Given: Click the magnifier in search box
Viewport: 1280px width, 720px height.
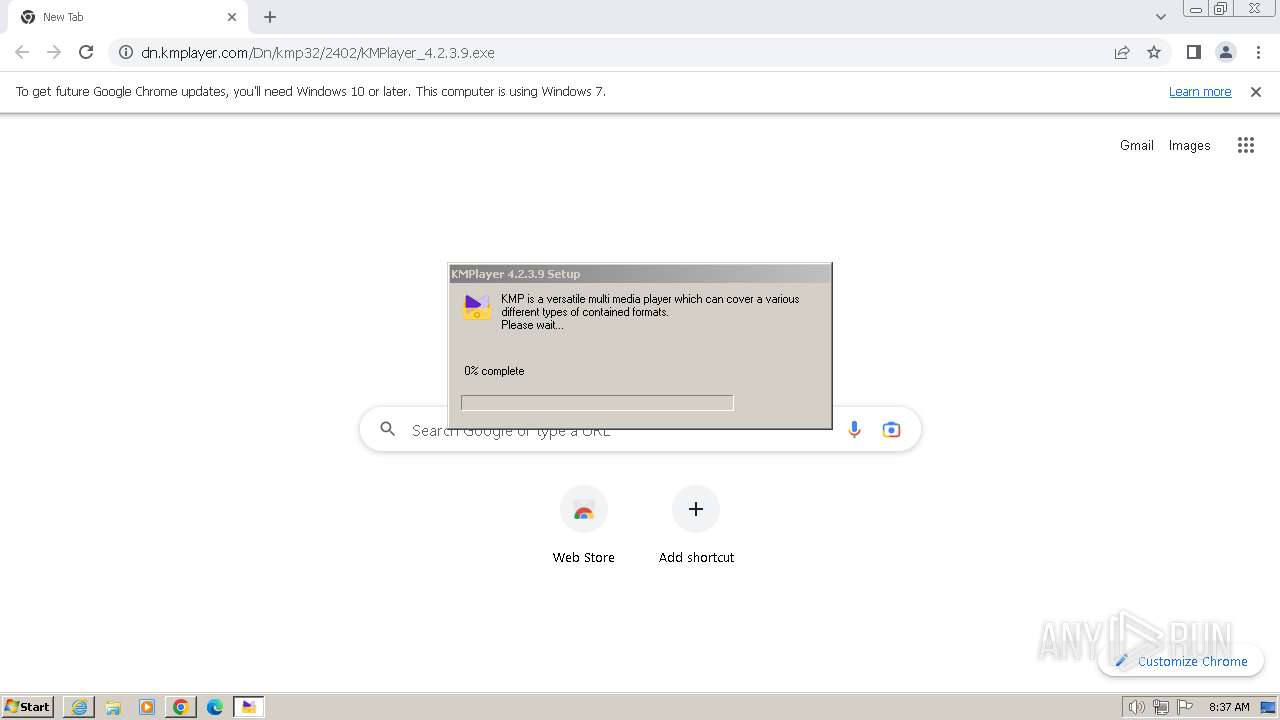Looking at the screenshot, I should [x=388, y=429].
